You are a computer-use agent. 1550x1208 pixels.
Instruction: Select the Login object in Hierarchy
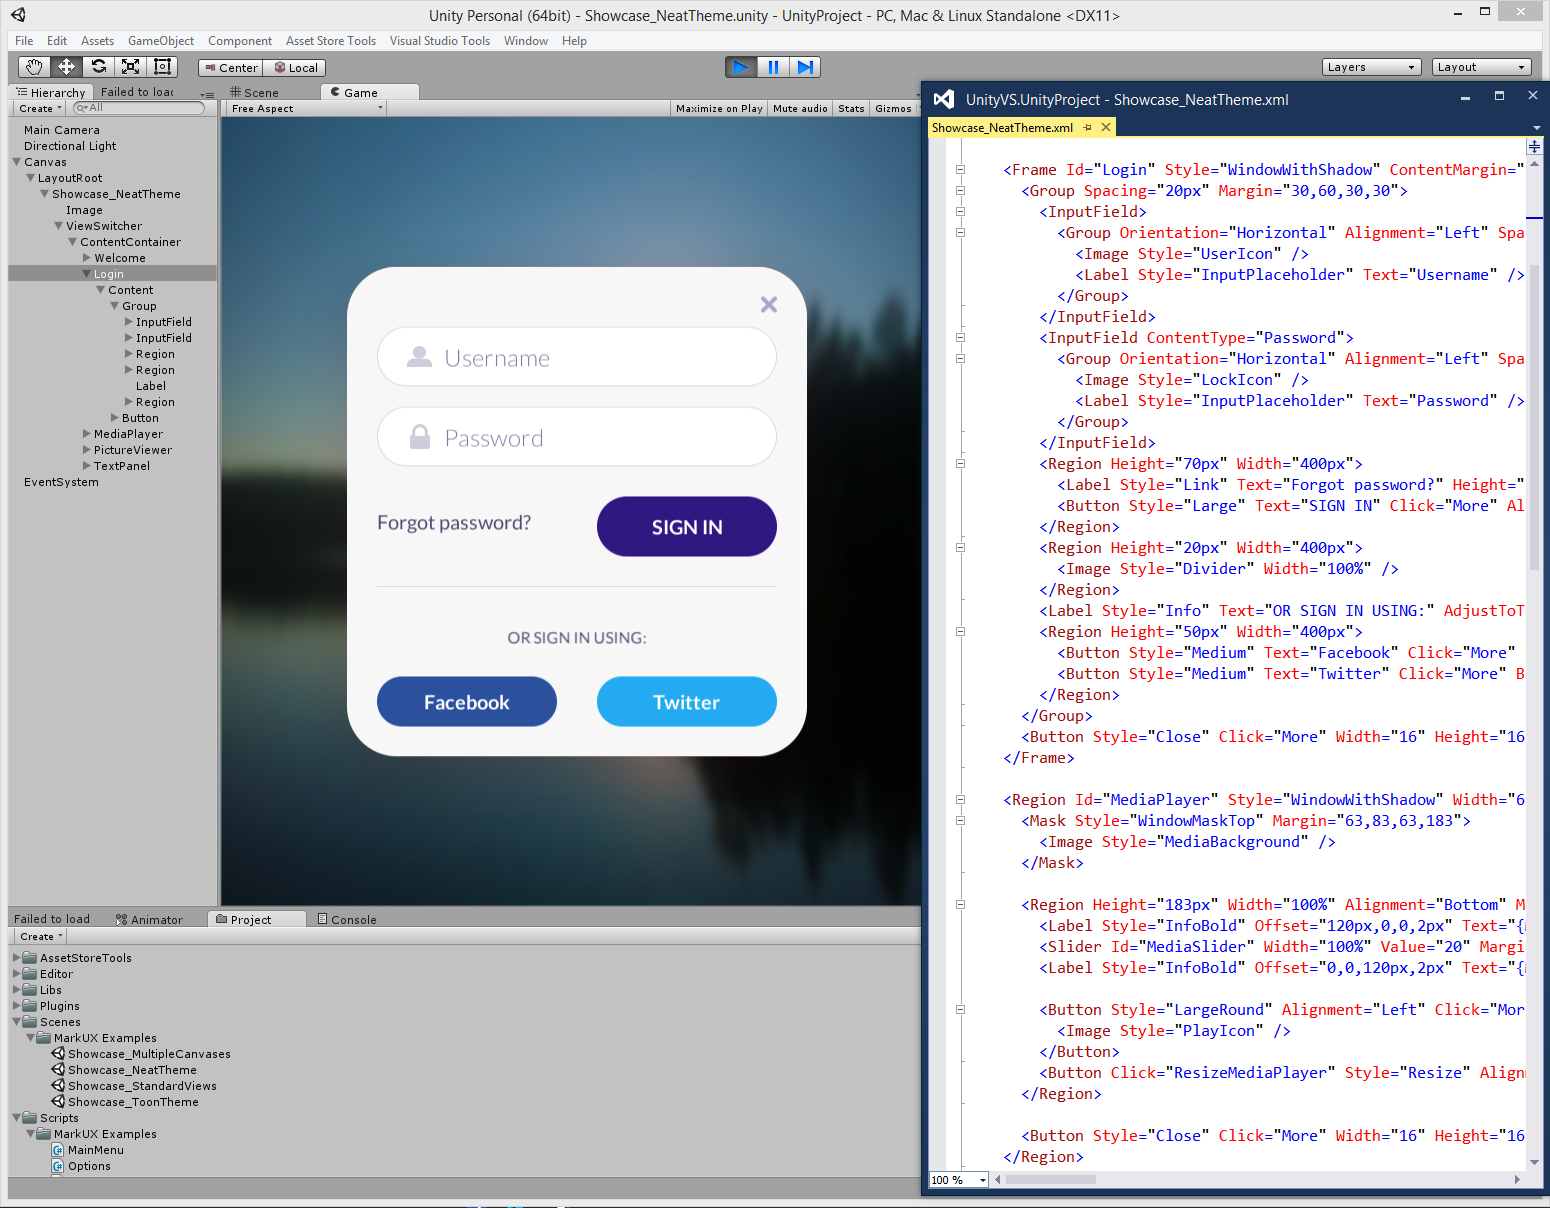point(108,273)
